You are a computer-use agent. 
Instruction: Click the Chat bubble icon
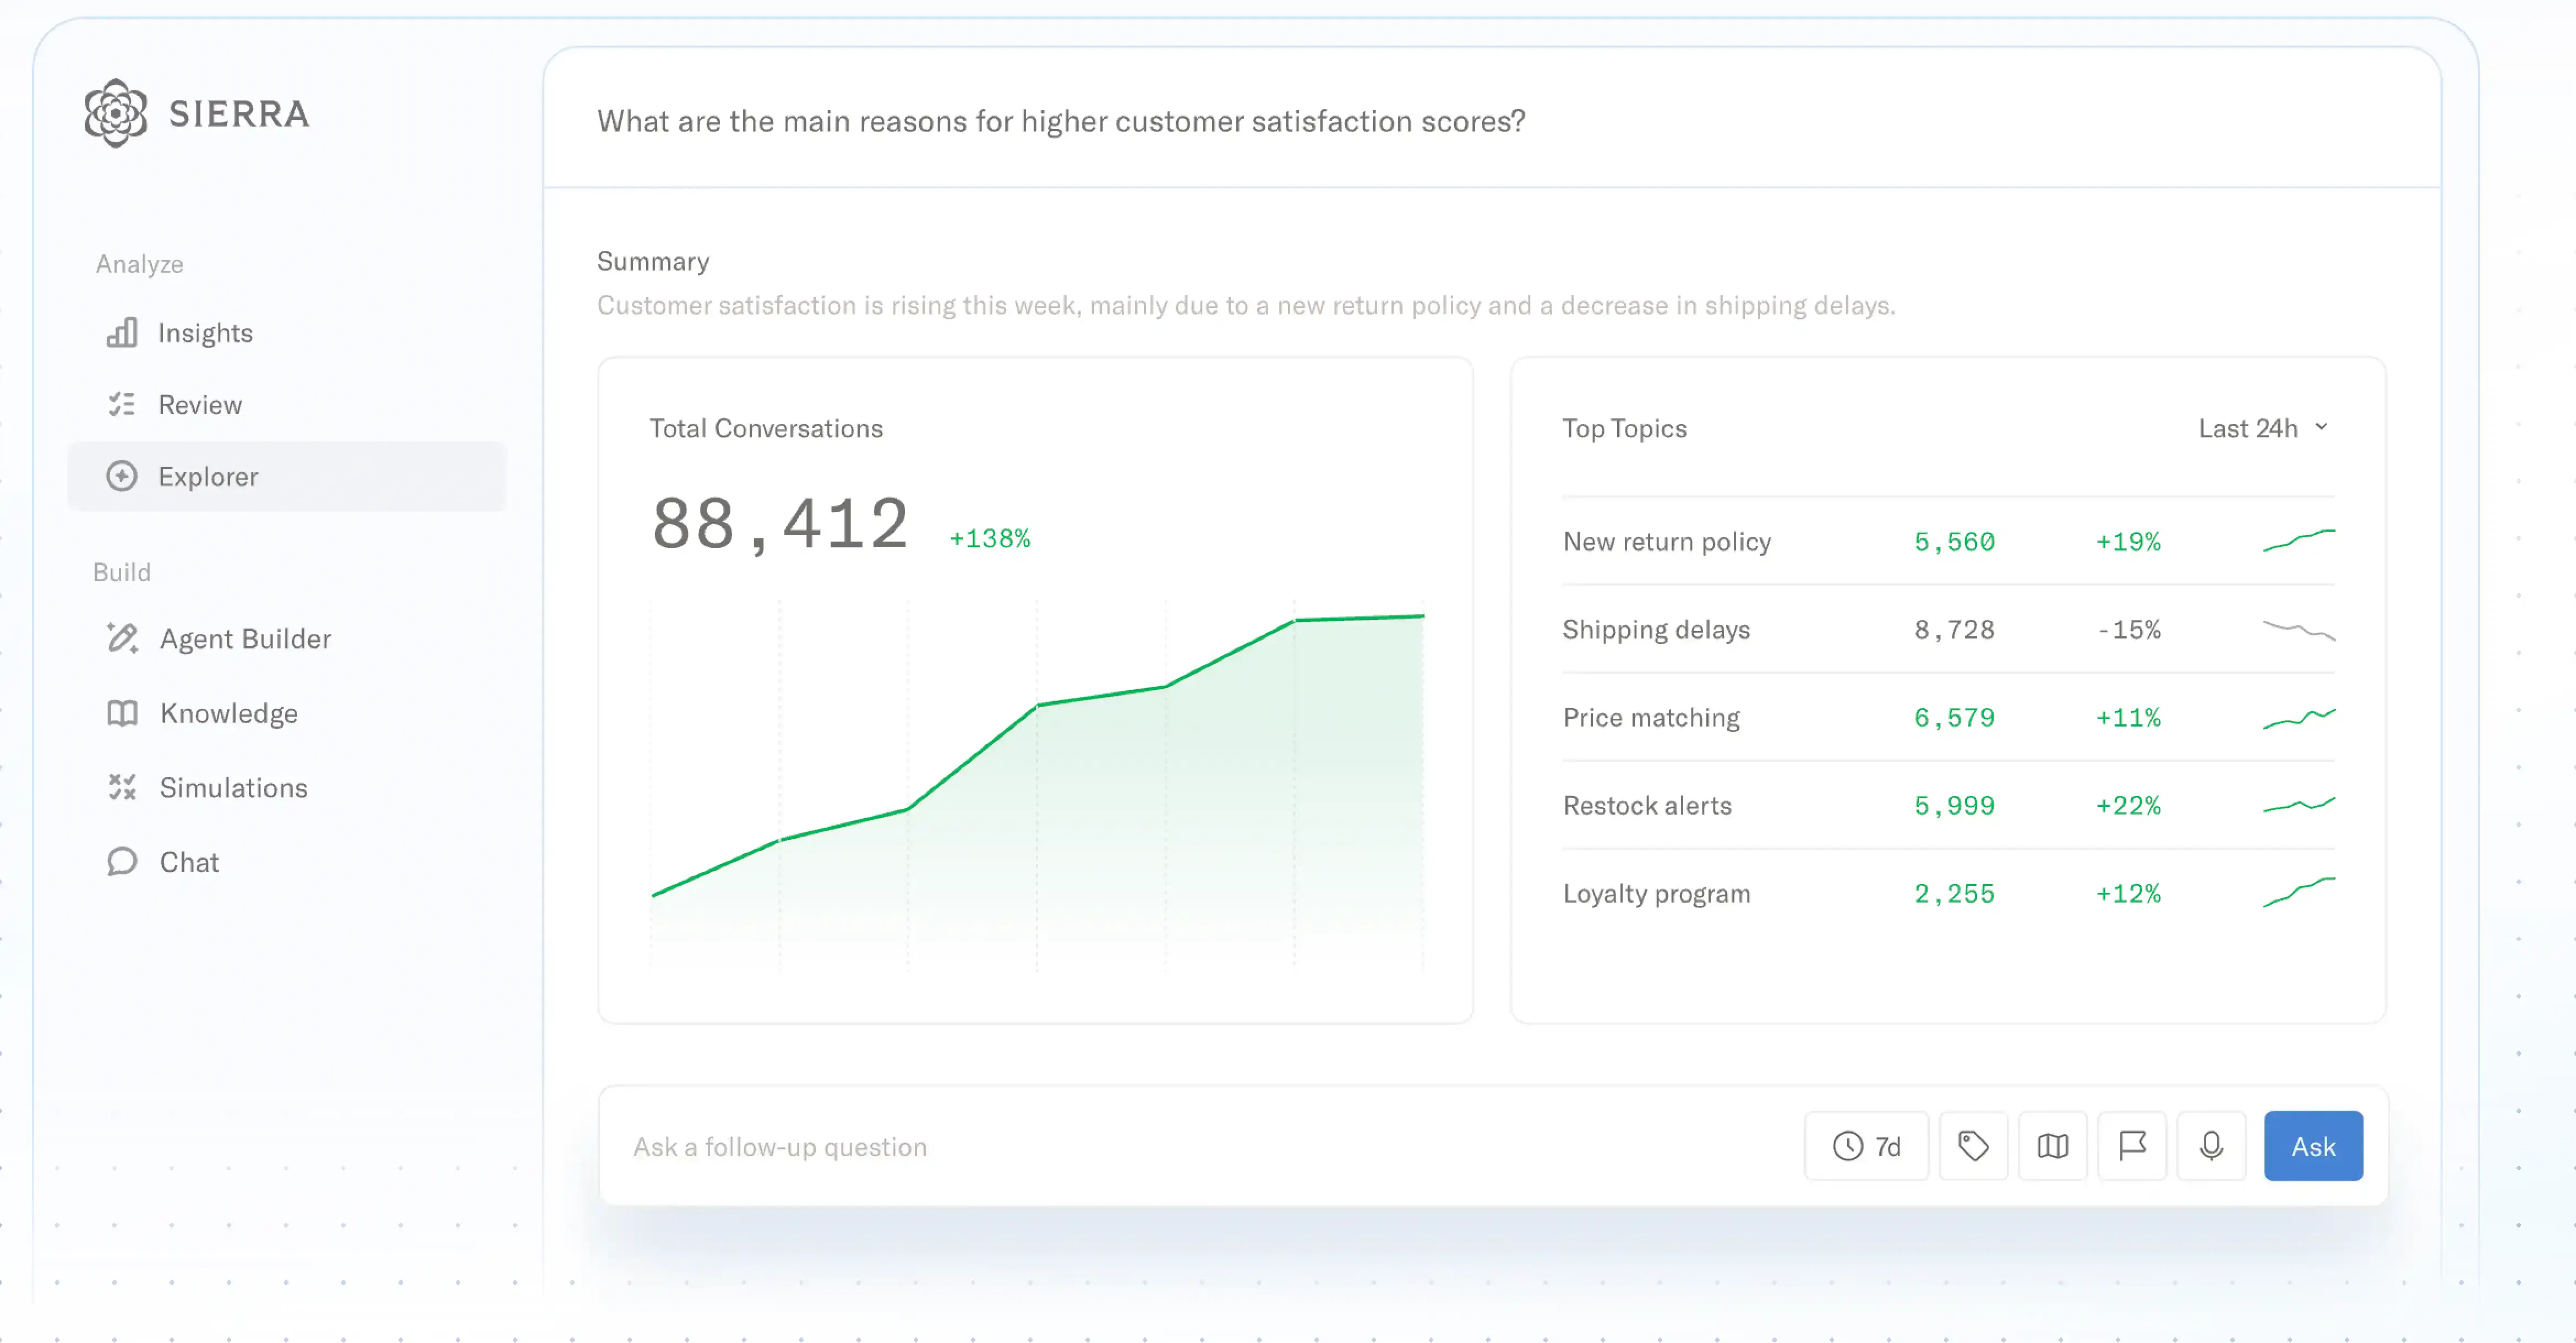pos(122,861)
